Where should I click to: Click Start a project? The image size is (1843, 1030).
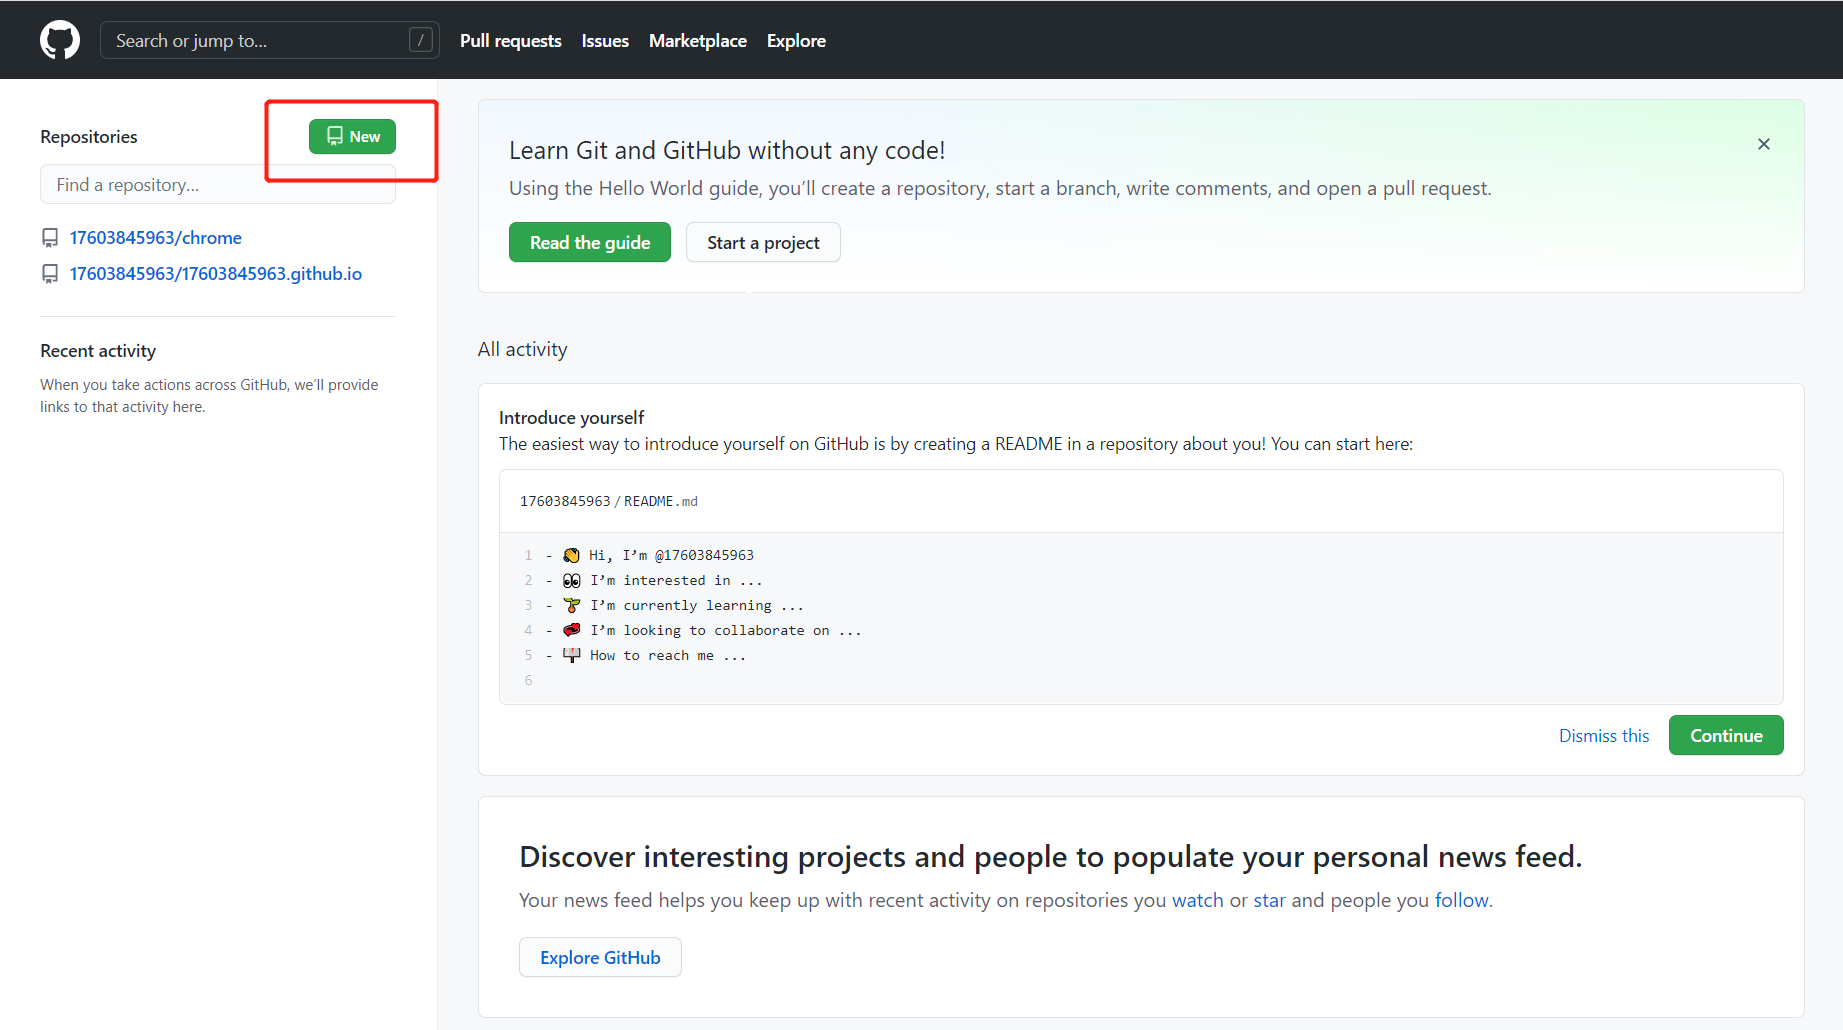763,242
